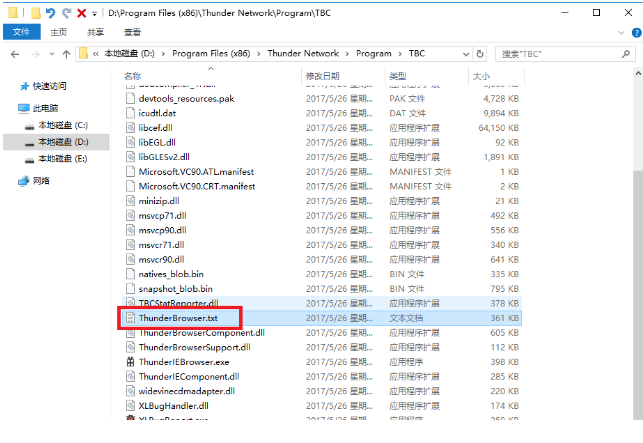Select Microsoft.VC90.ATL.manifest file
643x443 pixels.
pos(196,172)
